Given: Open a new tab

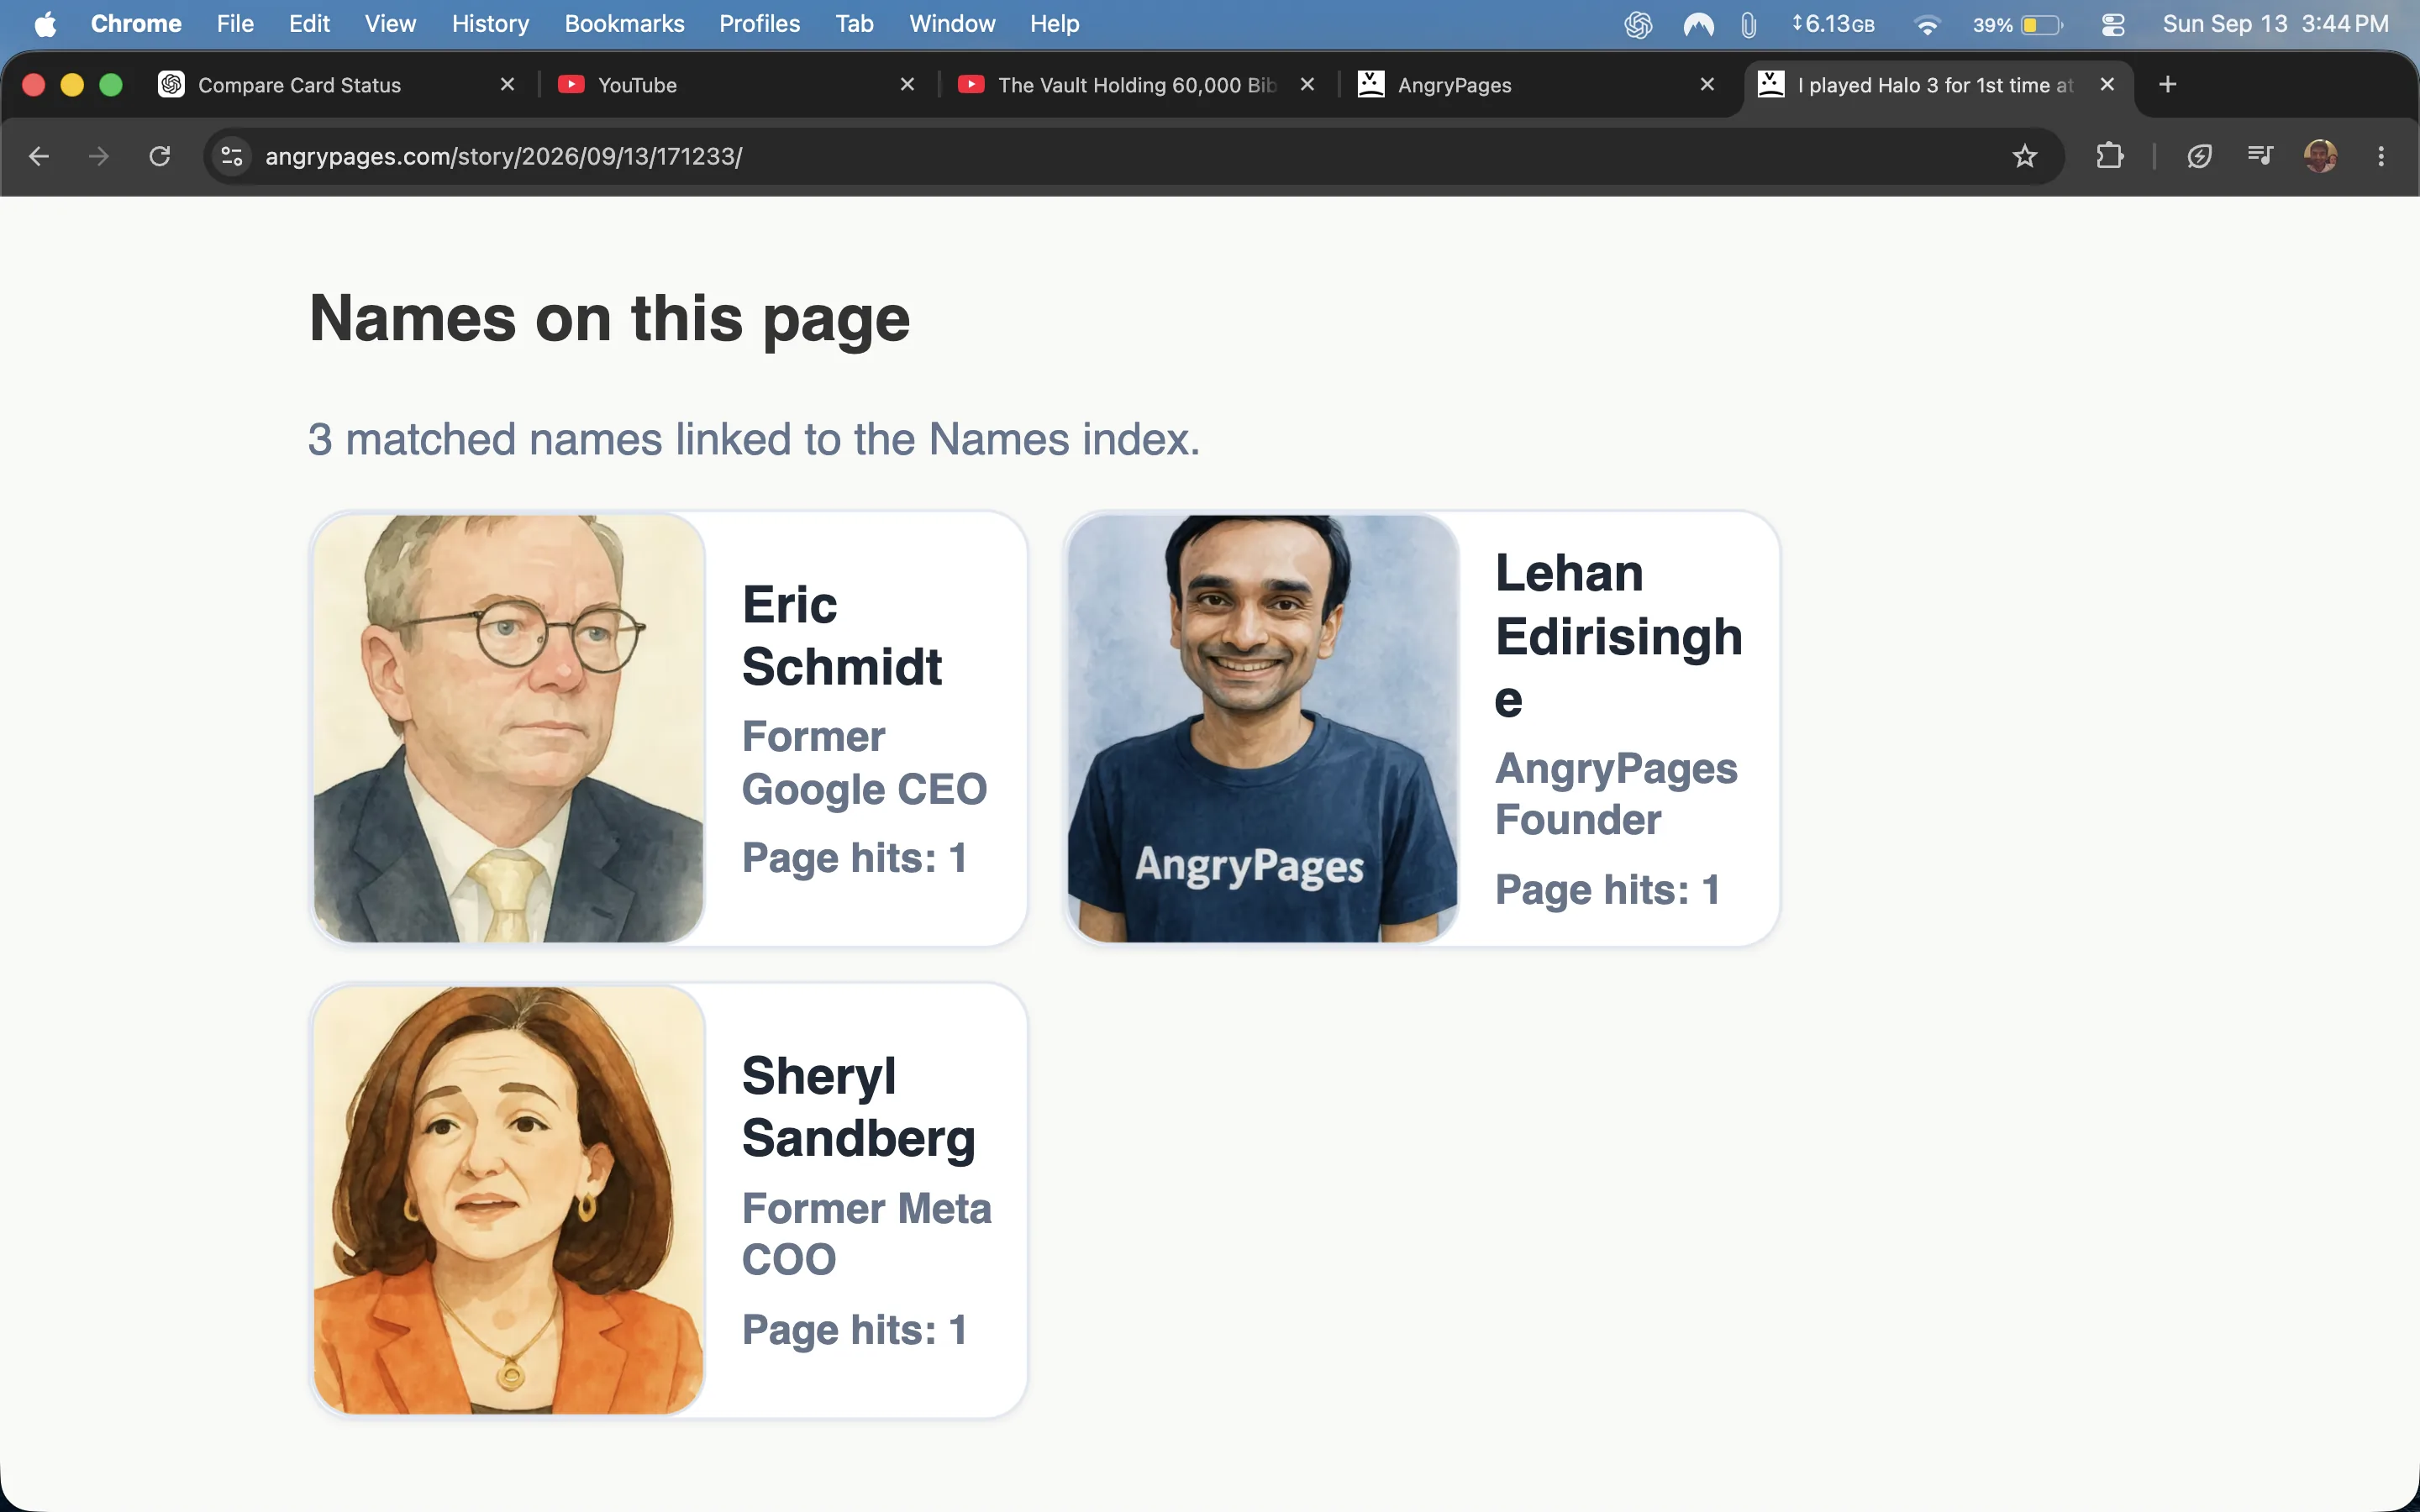Looking at the screenshot, I should tap(2168, 85).
